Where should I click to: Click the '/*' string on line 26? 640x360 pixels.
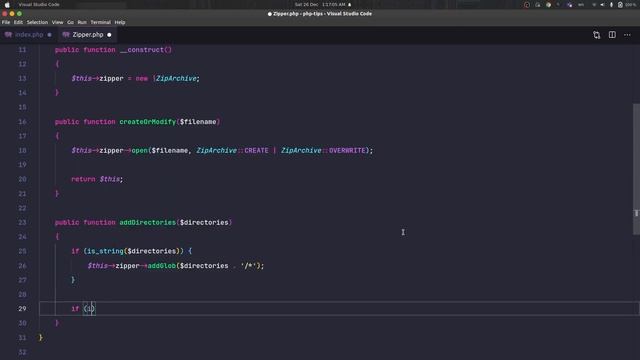coord(249,266)
